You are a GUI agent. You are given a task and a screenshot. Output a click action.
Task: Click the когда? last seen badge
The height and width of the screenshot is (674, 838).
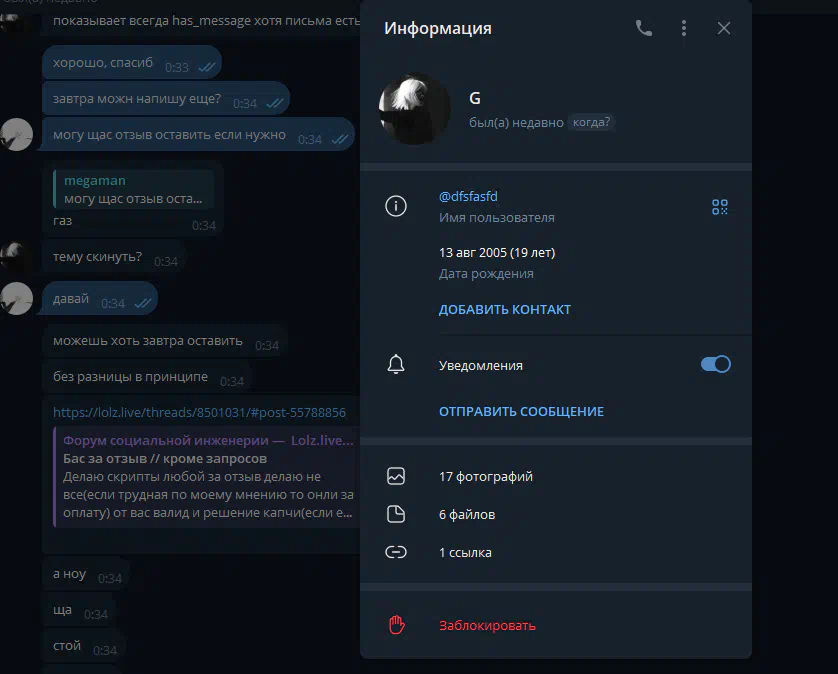coord(591,122)
